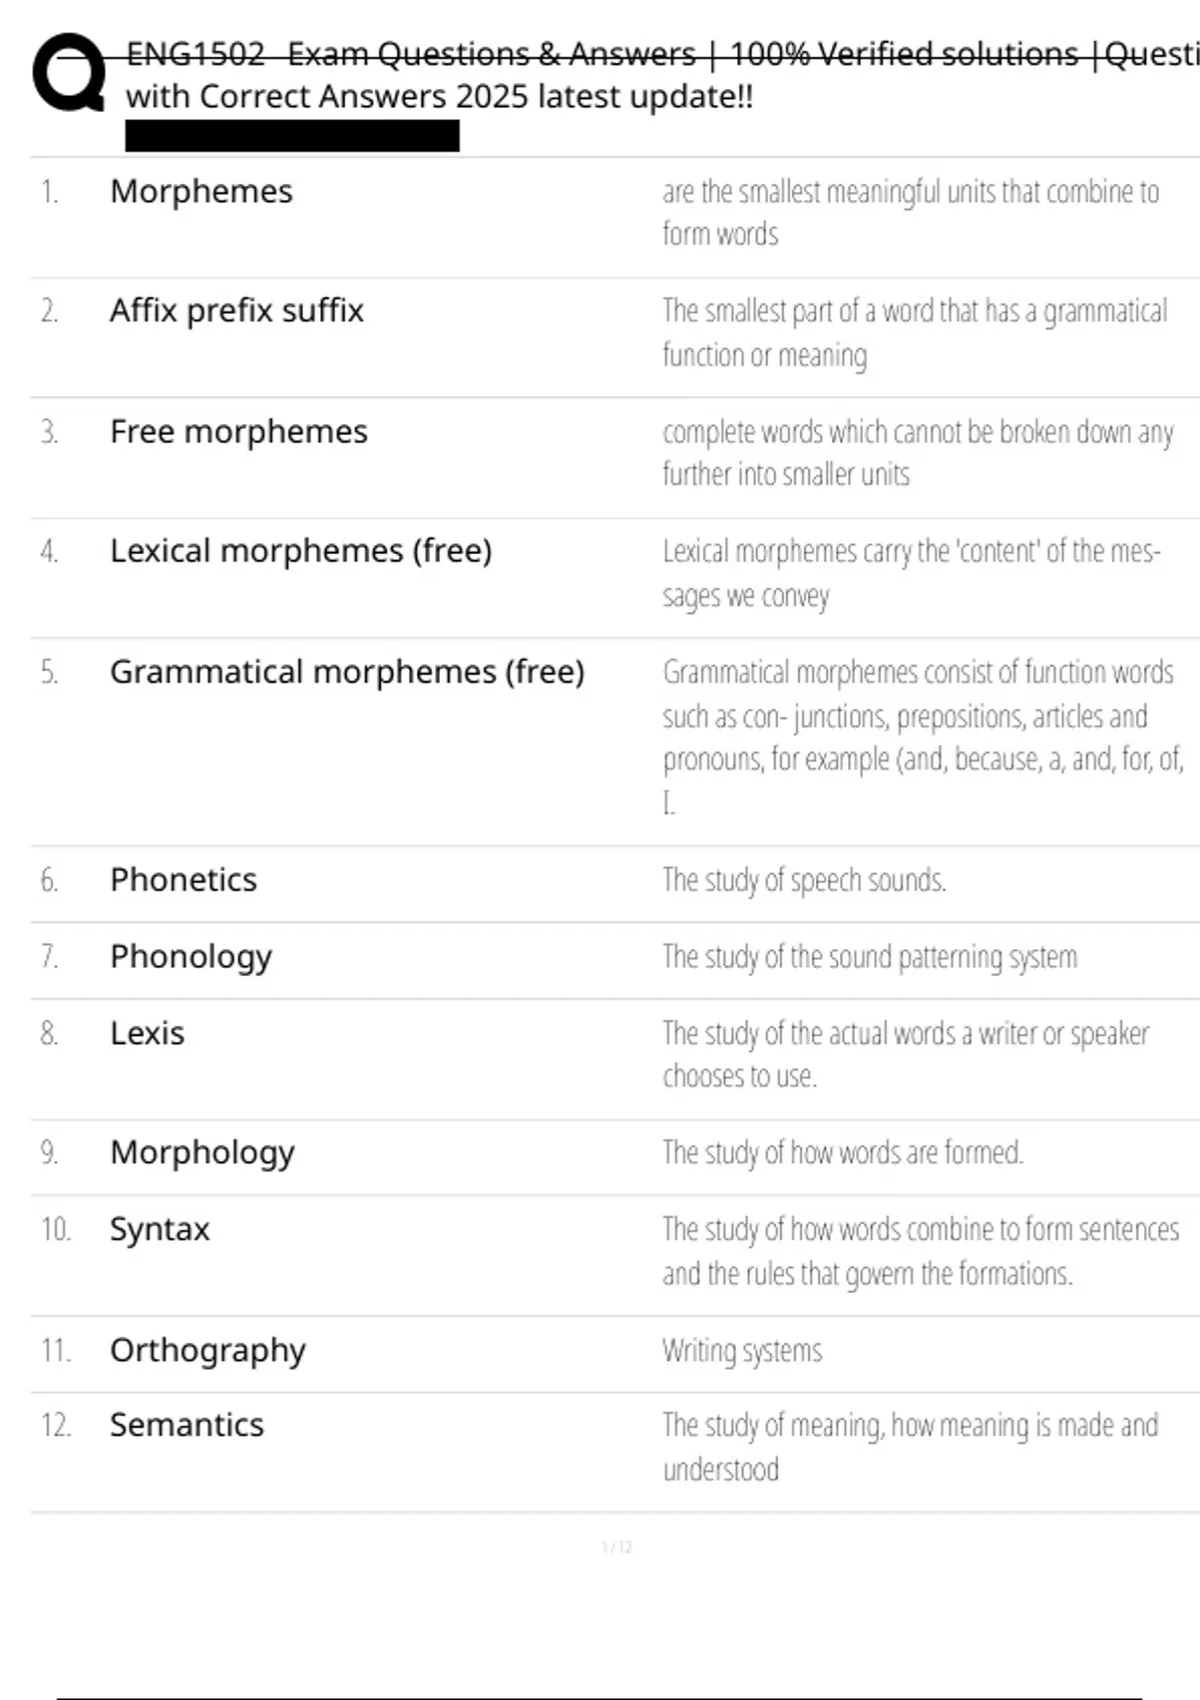Click 'with Correct Answers 2025' subtitle line
Screen dimensions: 1200x1700
[440, 97]
